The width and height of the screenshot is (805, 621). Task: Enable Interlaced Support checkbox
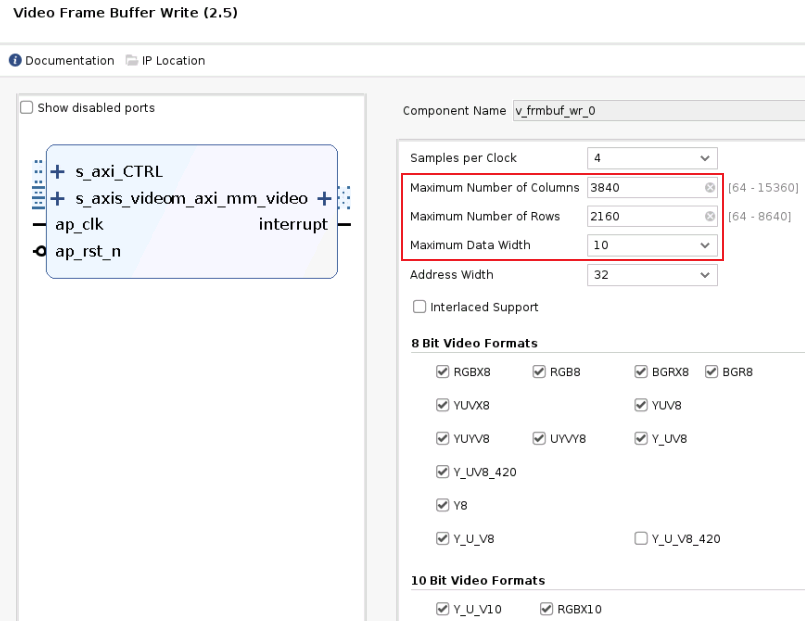pos(420,307)
